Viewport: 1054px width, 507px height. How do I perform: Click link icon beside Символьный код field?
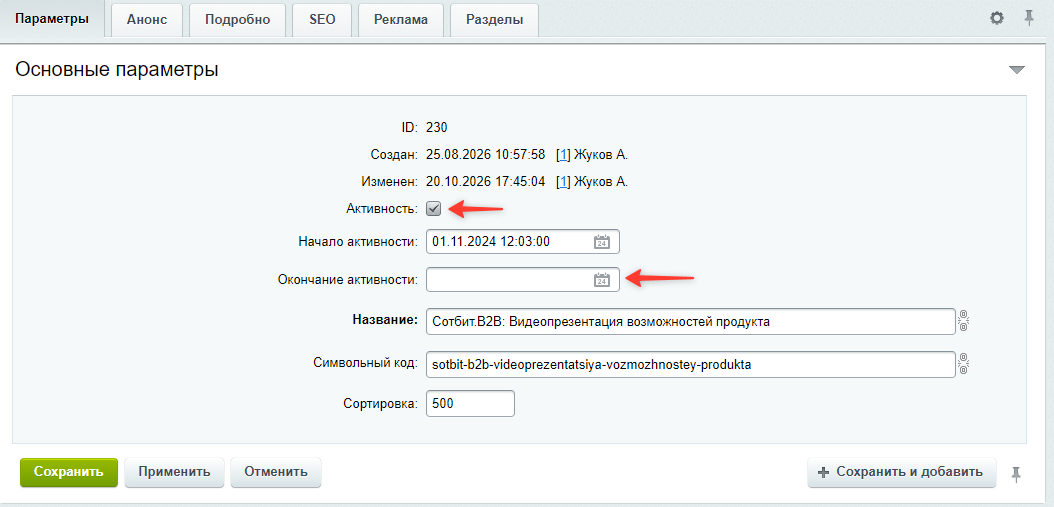click(963, 364)
